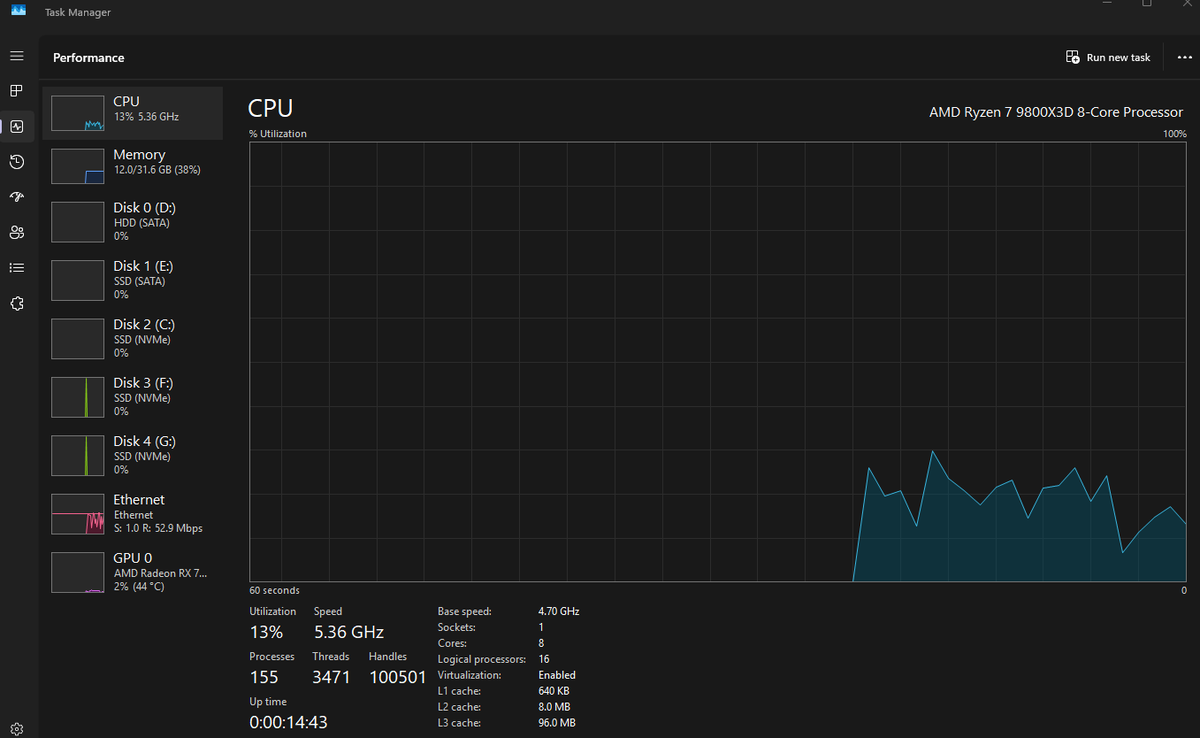The width and height of the screenshot is (1200, 738).
Task: Click the L1 cache 640 KB value
Action: pos(554,691)
